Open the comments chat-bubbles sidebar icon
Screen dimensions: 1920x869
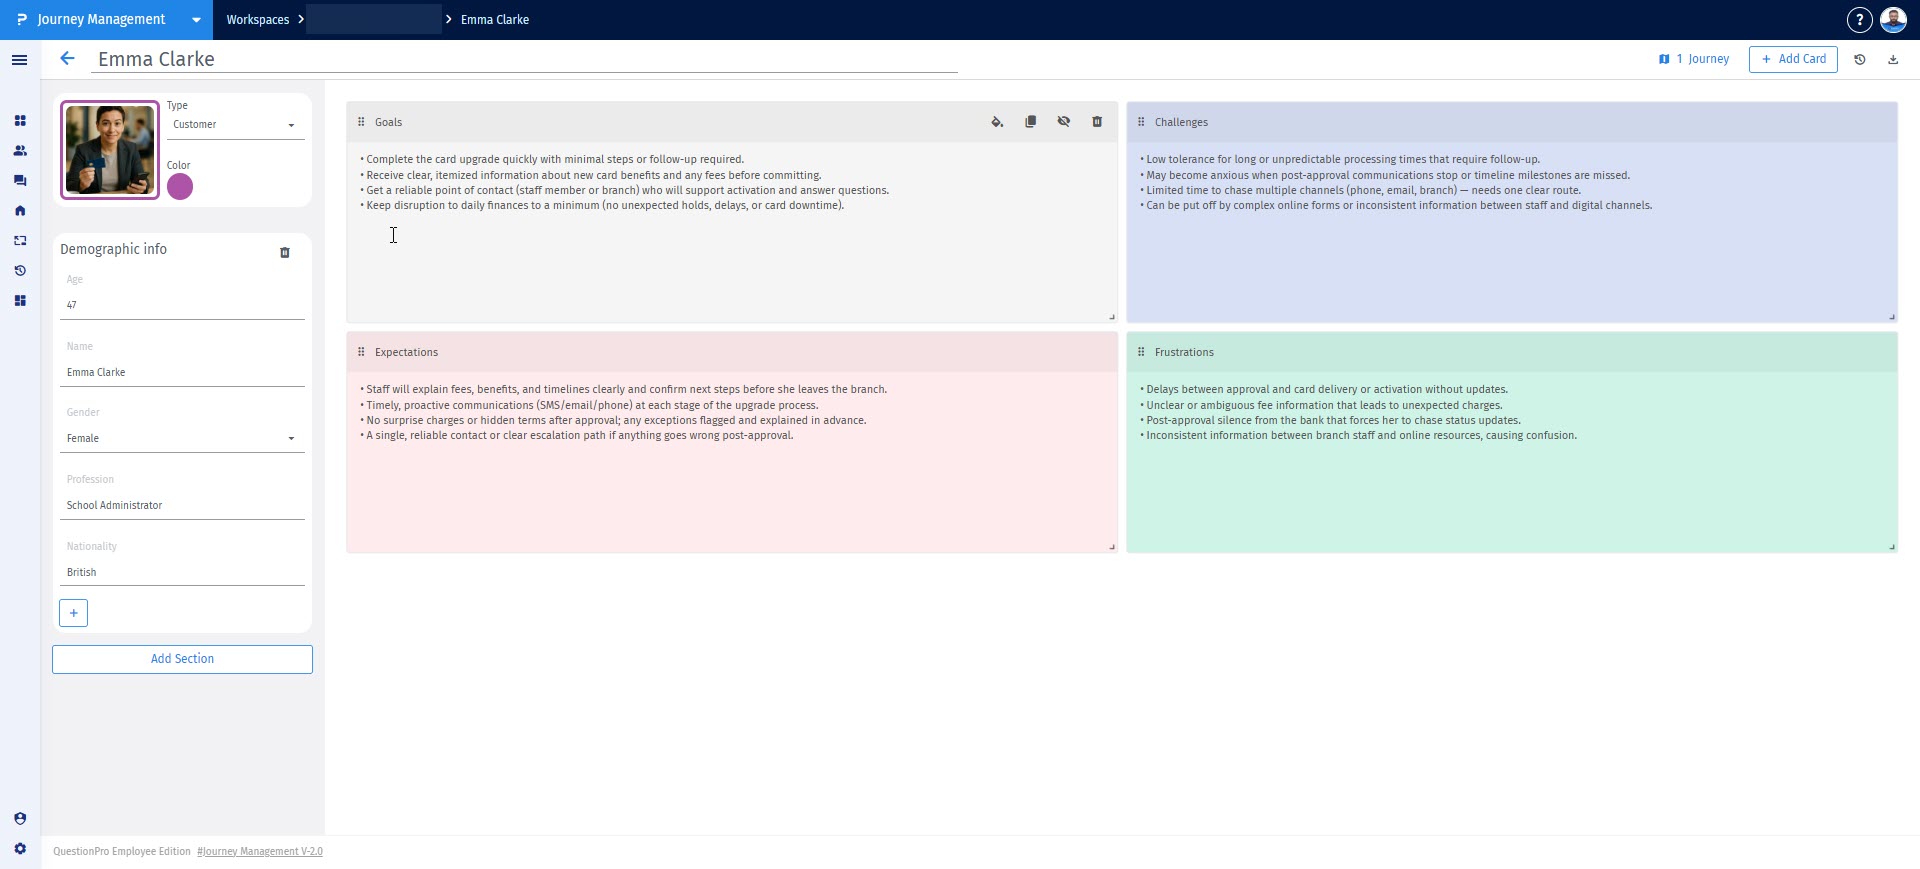(x=20, y=181)
